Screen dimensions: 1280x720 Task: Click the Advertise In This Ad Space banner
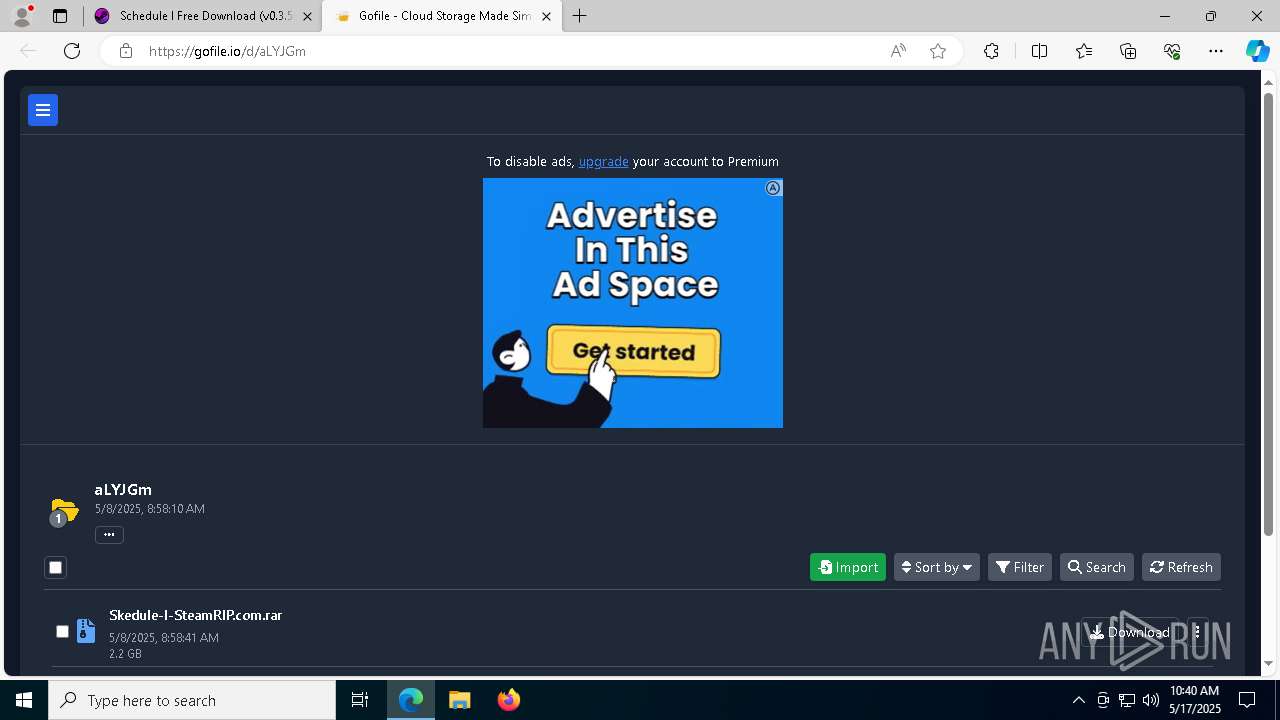(x=633, y=303)
